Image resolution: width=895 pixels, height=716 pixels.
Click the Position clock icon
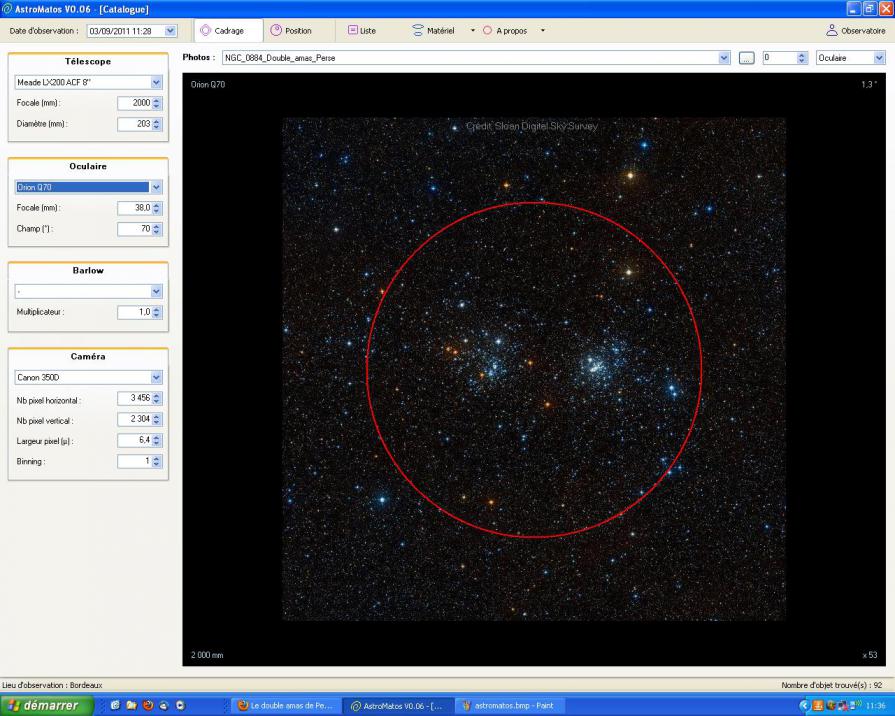click(x=276, y=30)
